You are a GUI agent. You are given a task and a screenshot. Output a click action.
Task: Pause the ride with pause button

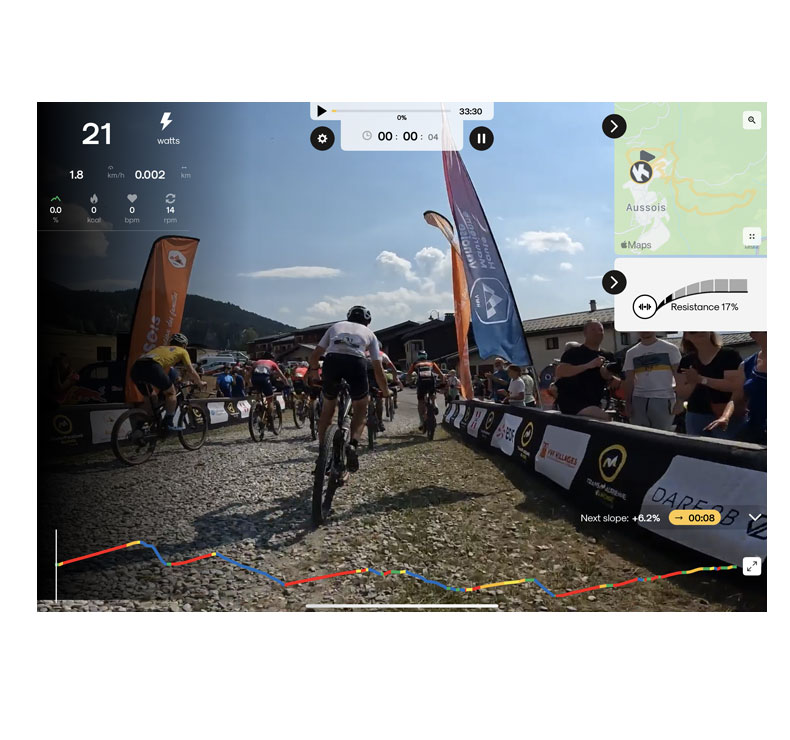click(x=481, y=139)
